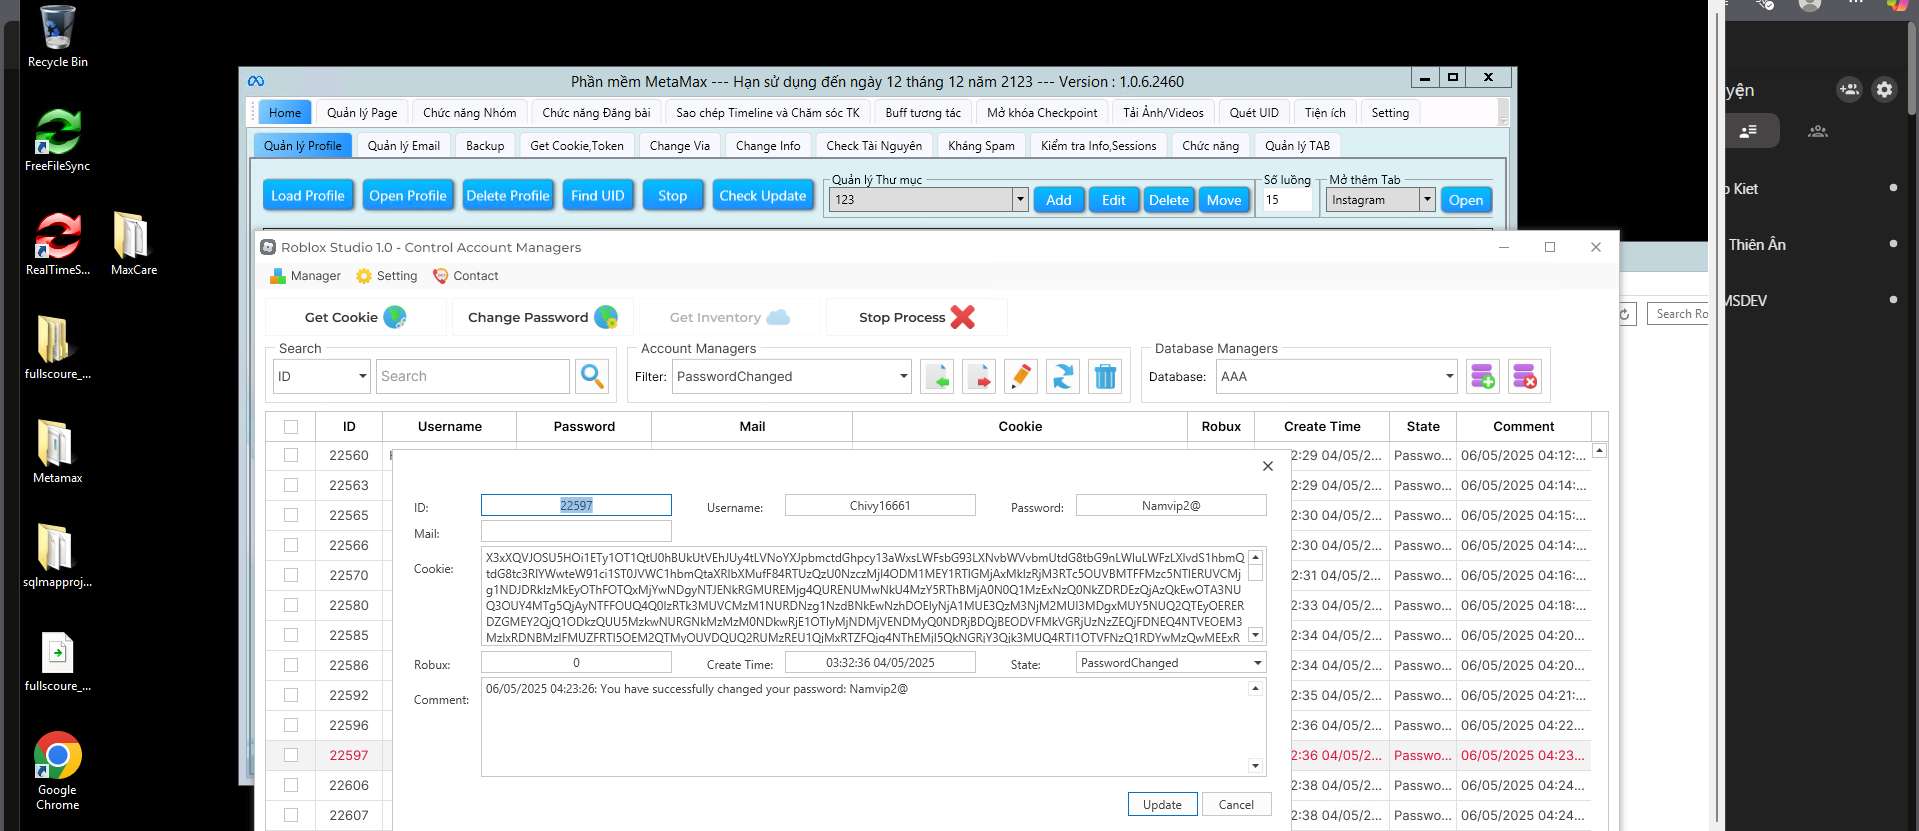Open Recycle Bin desktop icon
1919x831 pixels.
57,36
